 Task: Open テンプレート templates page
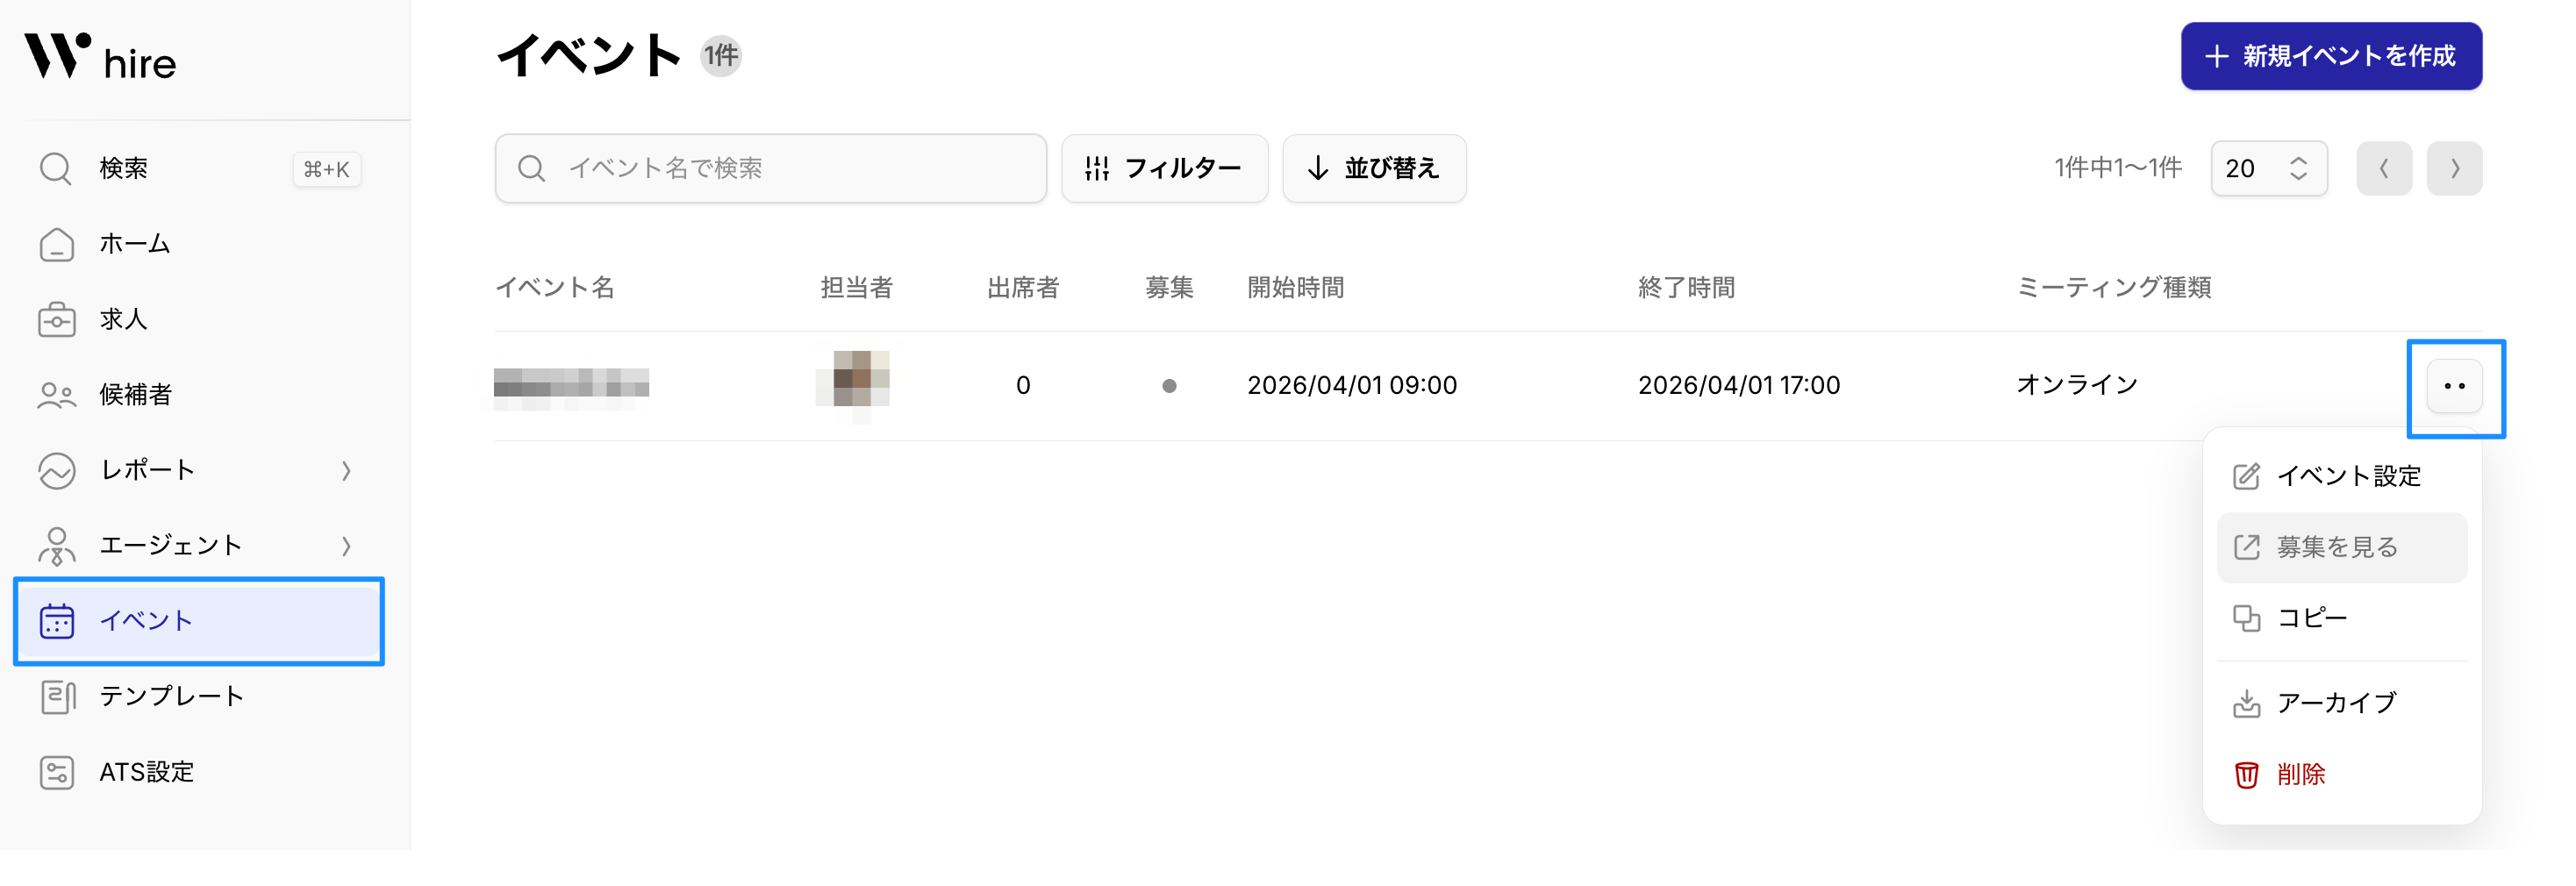170,696
